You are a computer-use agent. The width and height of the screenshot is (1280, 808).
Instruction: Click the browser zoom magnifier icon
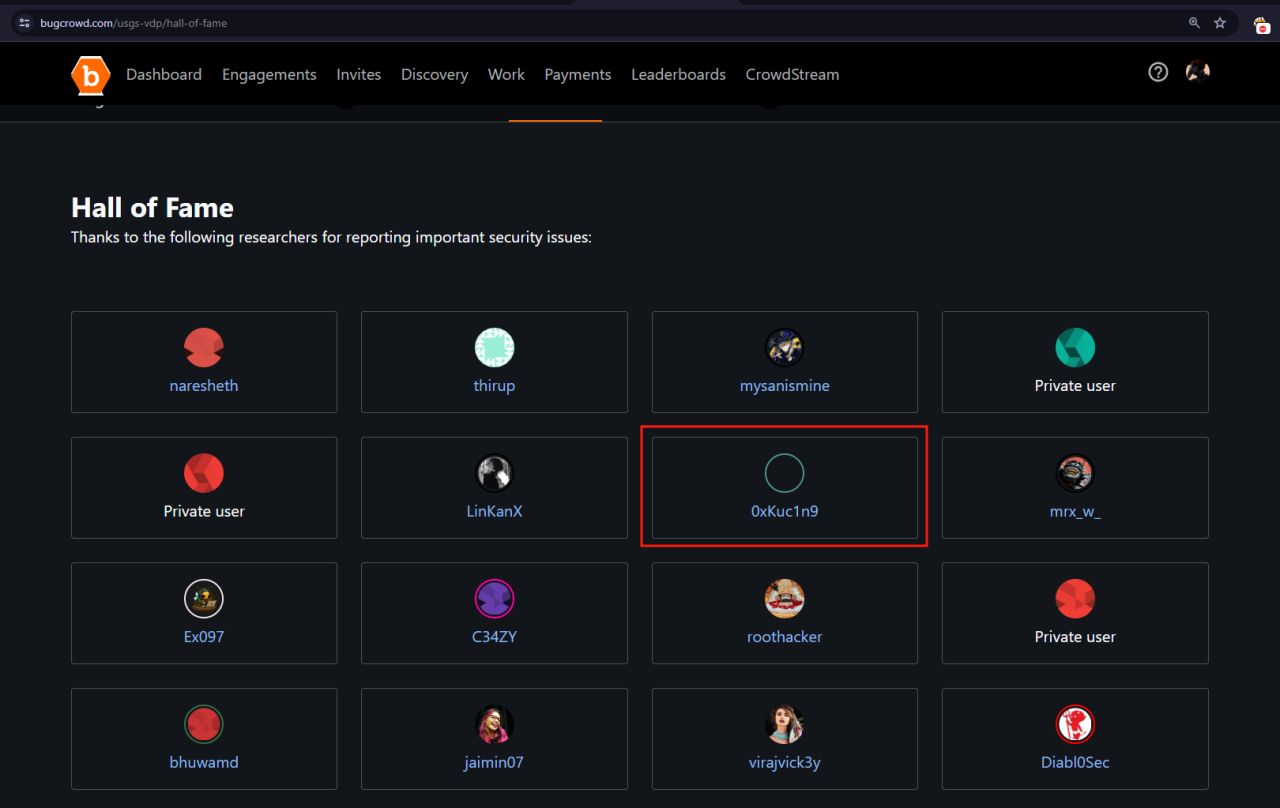[1194, 23]
